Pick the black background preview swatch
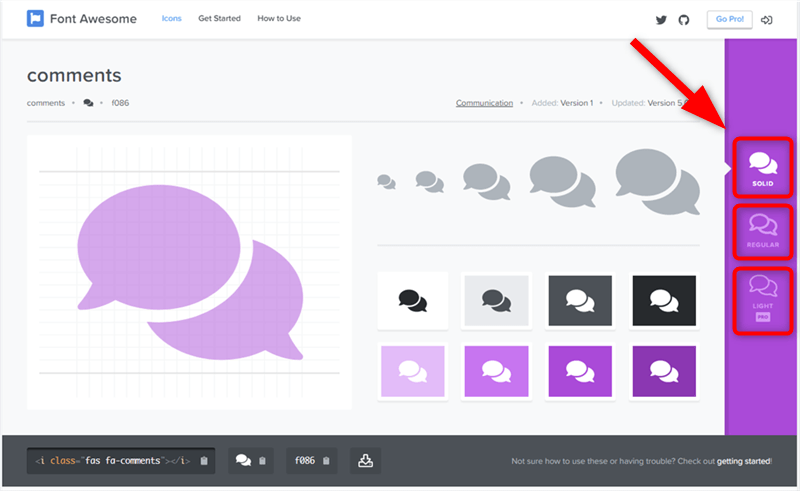The width and height of the screenshot is (800, 491). tap(664, 300)
